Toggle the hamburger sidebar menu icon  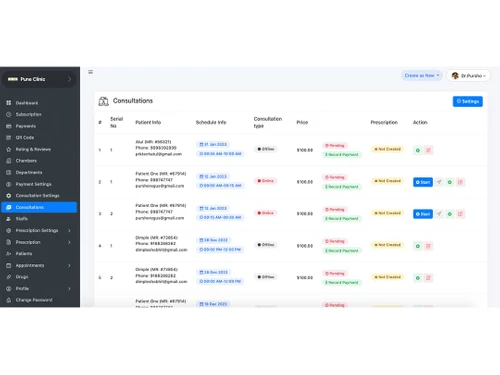(x=90, y=72)
